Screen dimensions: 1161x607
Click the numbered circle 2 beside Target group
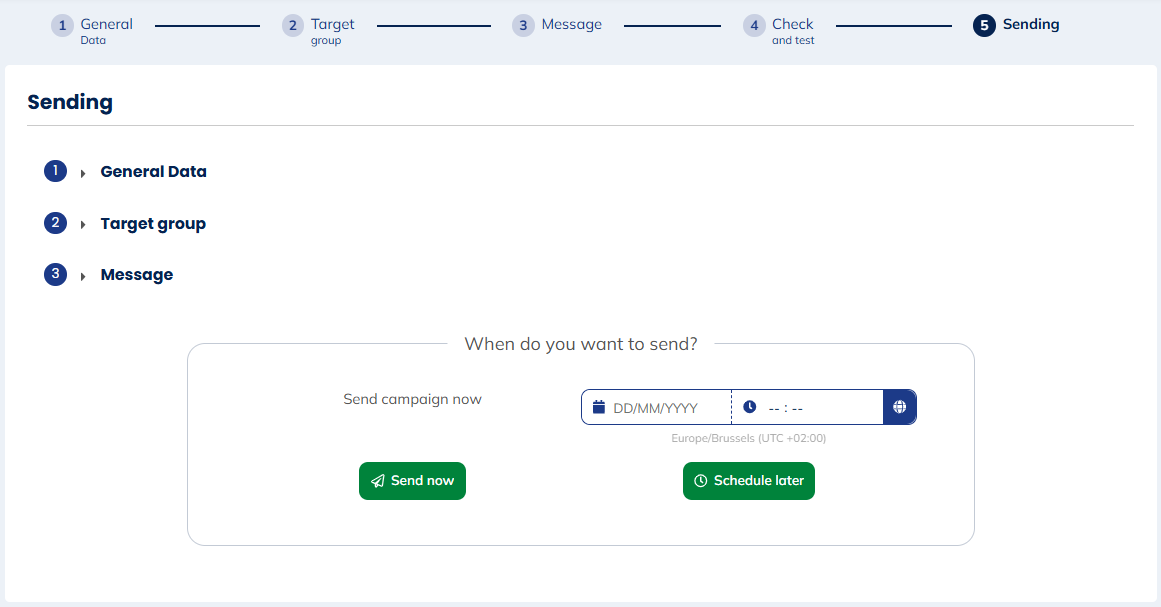(55, 223)
